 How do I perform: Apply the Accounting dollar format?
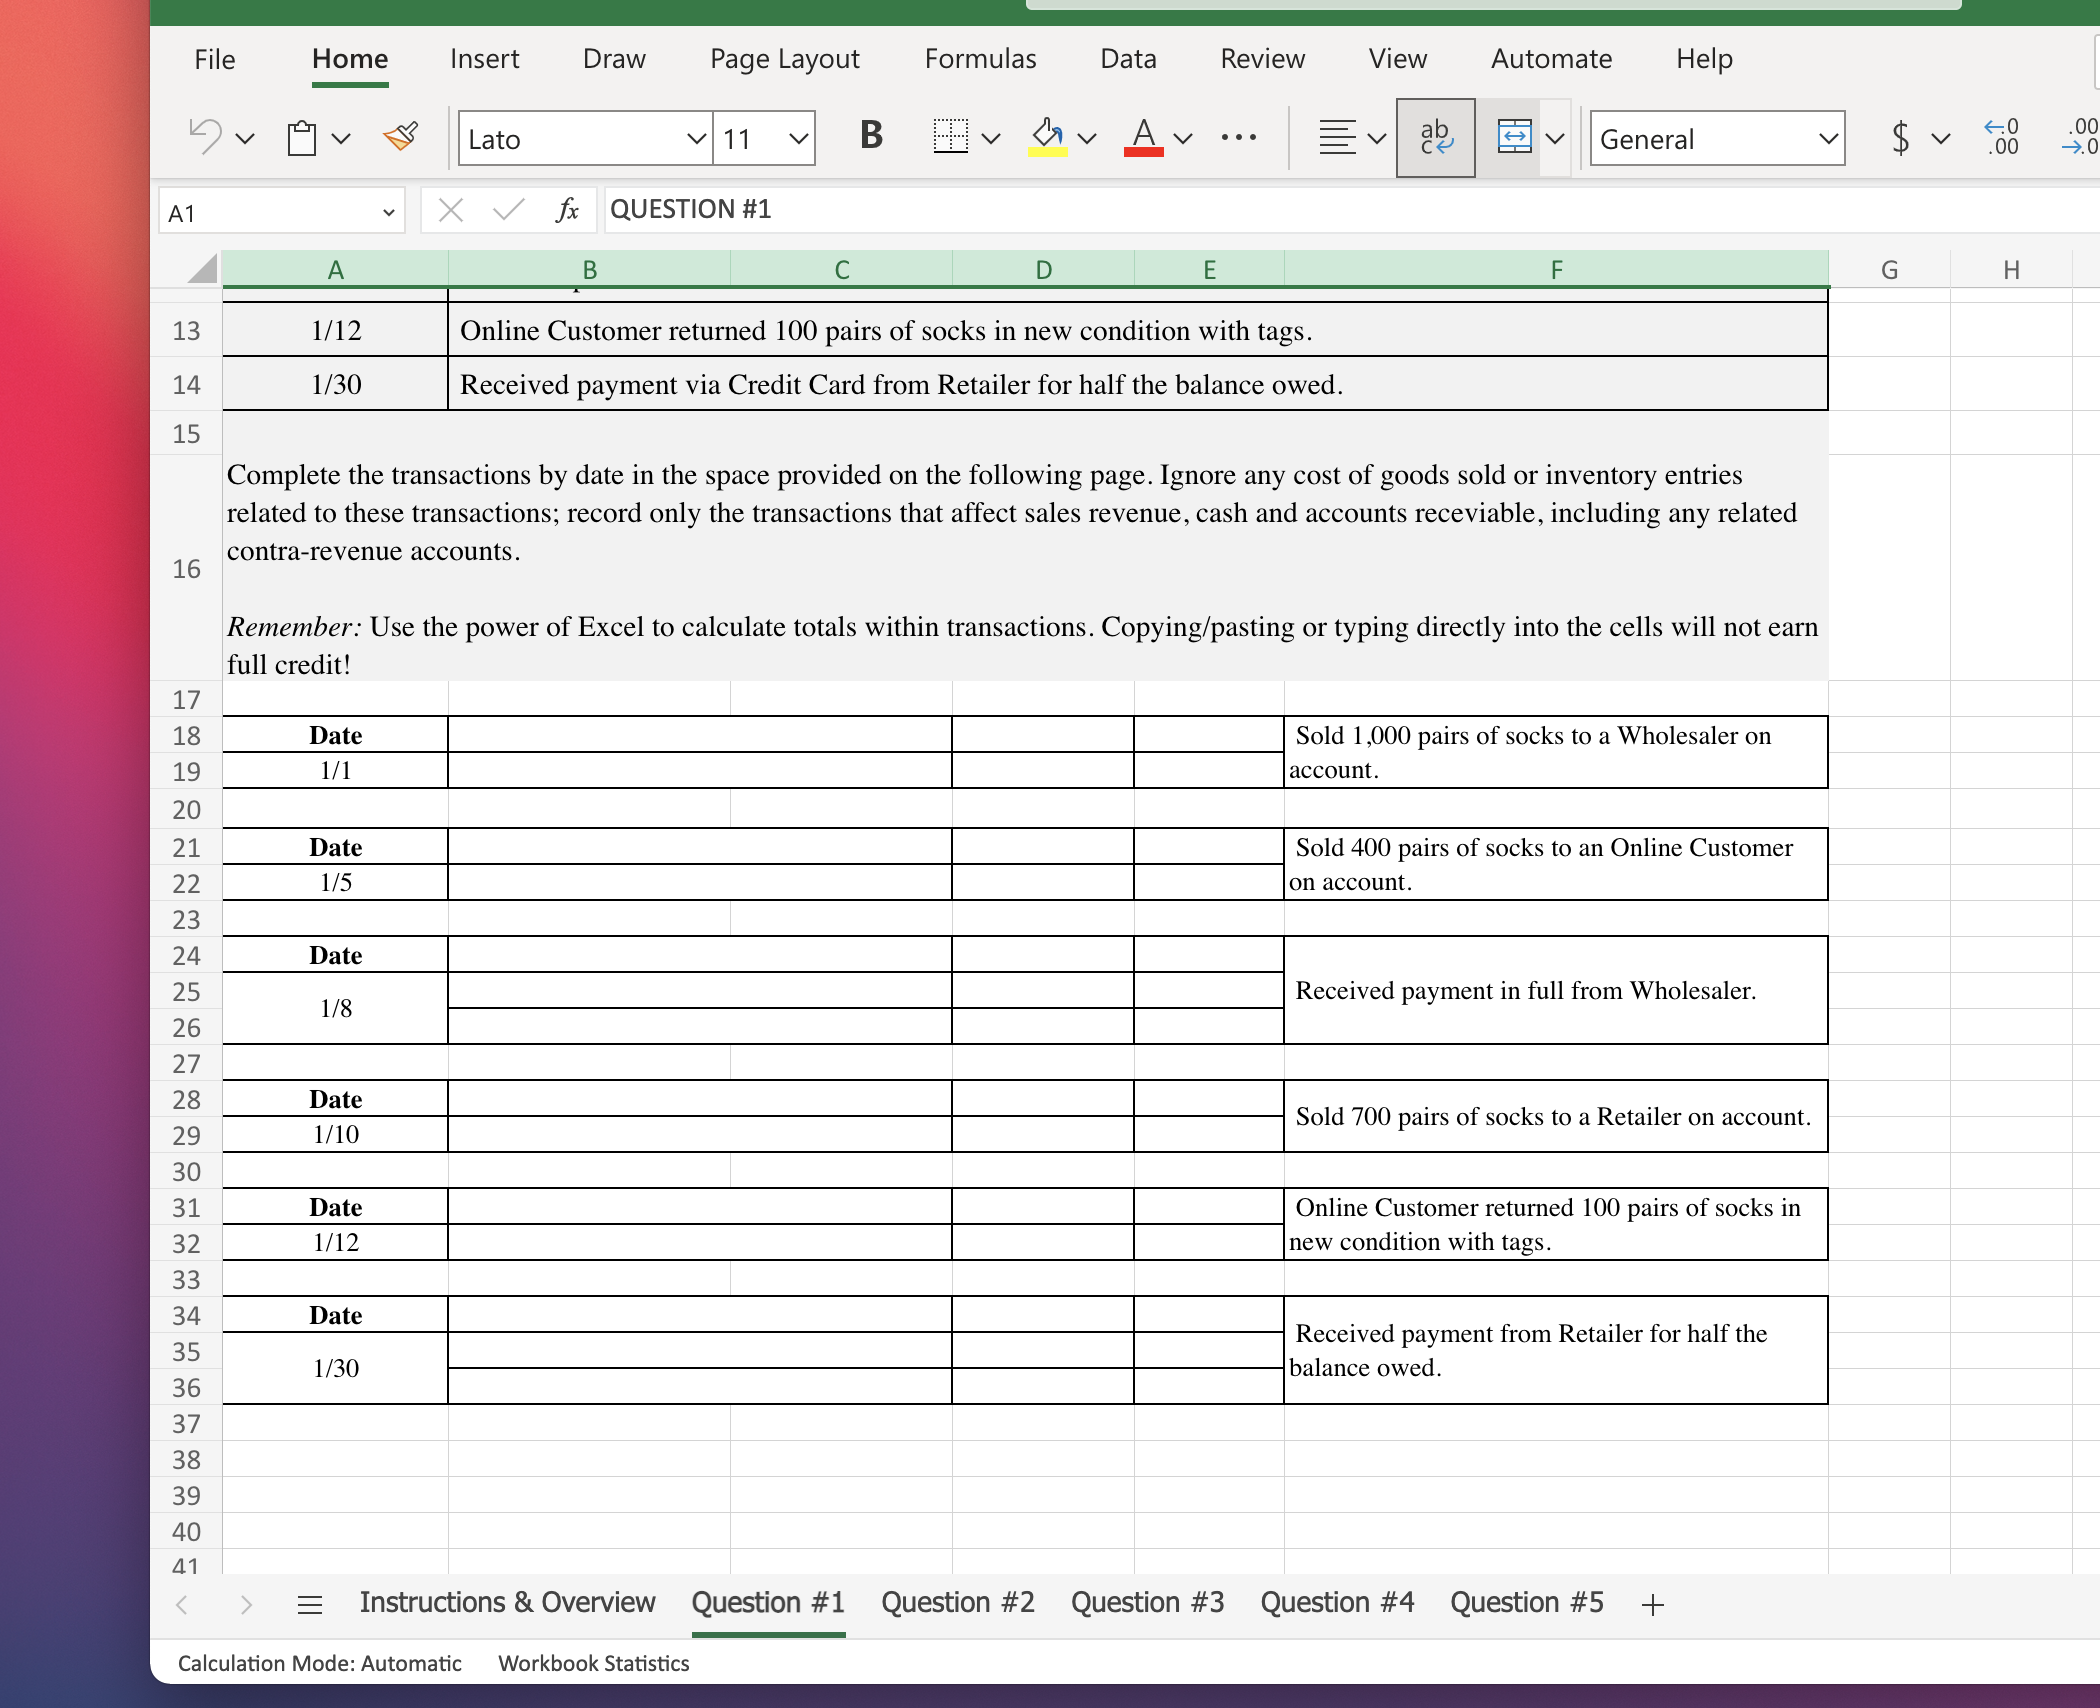click(x=1900, y=138)
